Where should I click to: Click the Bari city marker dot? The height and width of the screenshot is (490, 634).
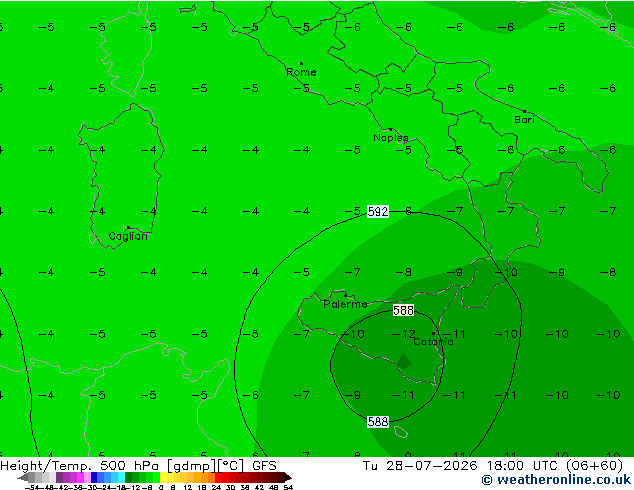click(x=524, y=111)
